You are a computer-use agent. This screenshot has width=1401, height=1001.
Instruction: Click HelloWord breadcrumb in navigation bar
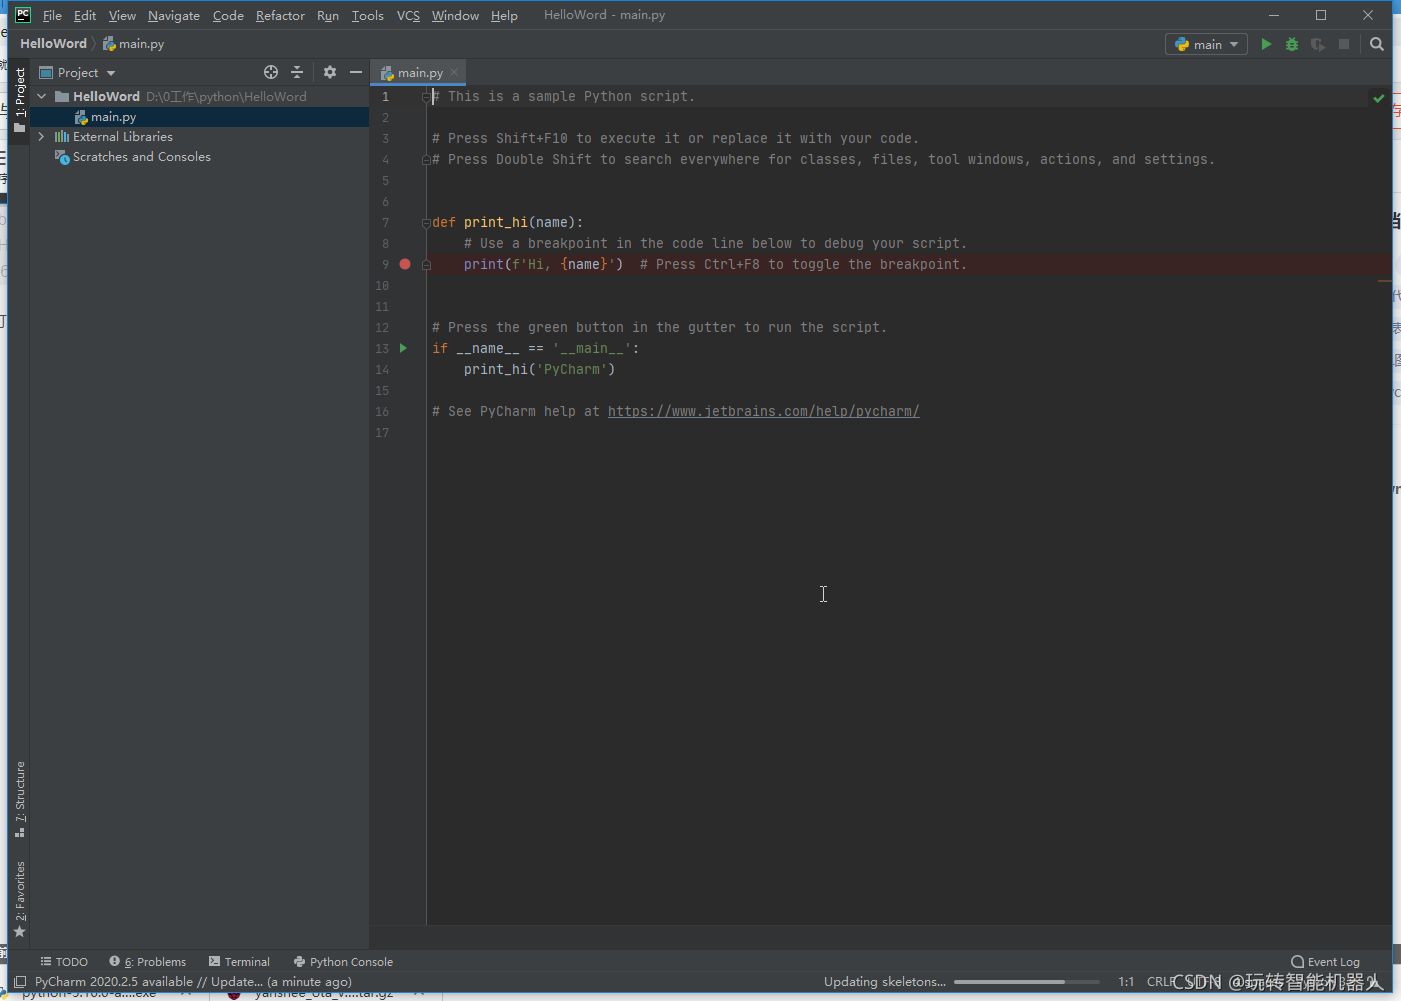click(x=53, y=44)
